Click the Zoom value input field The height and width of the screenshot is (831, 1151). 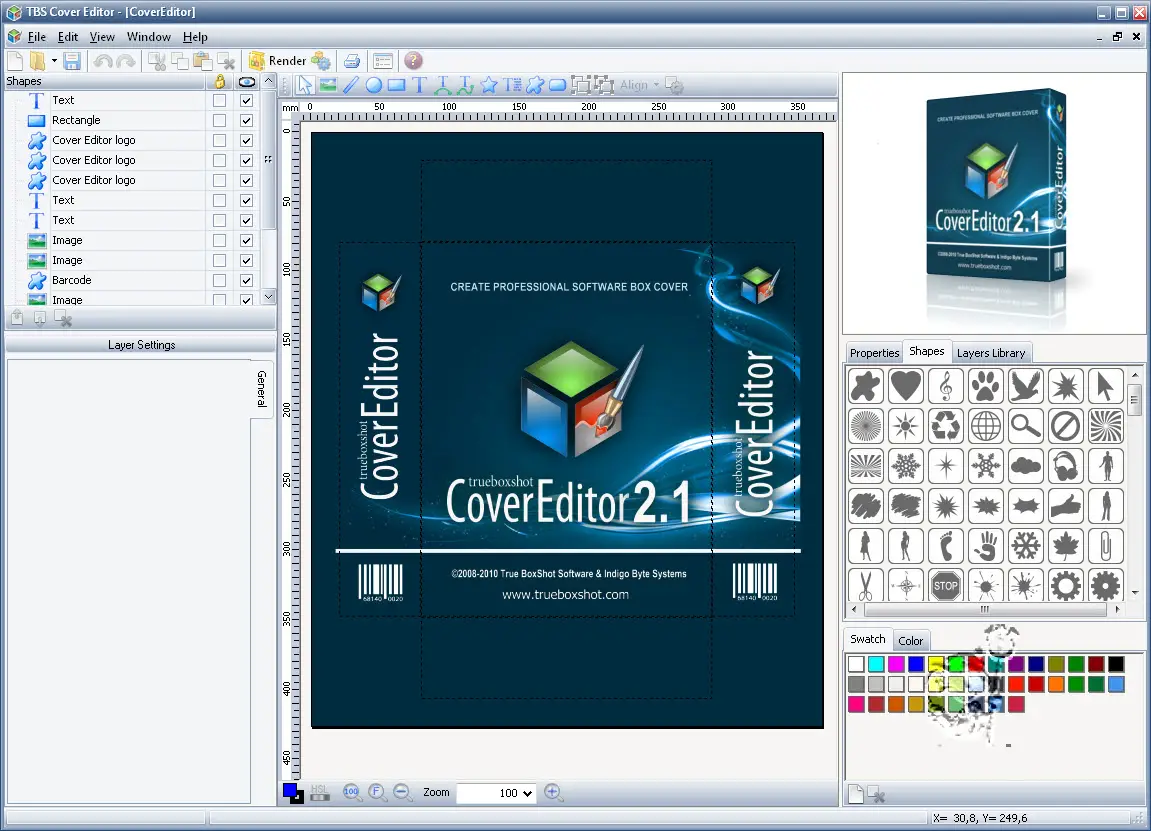point(488,793)
